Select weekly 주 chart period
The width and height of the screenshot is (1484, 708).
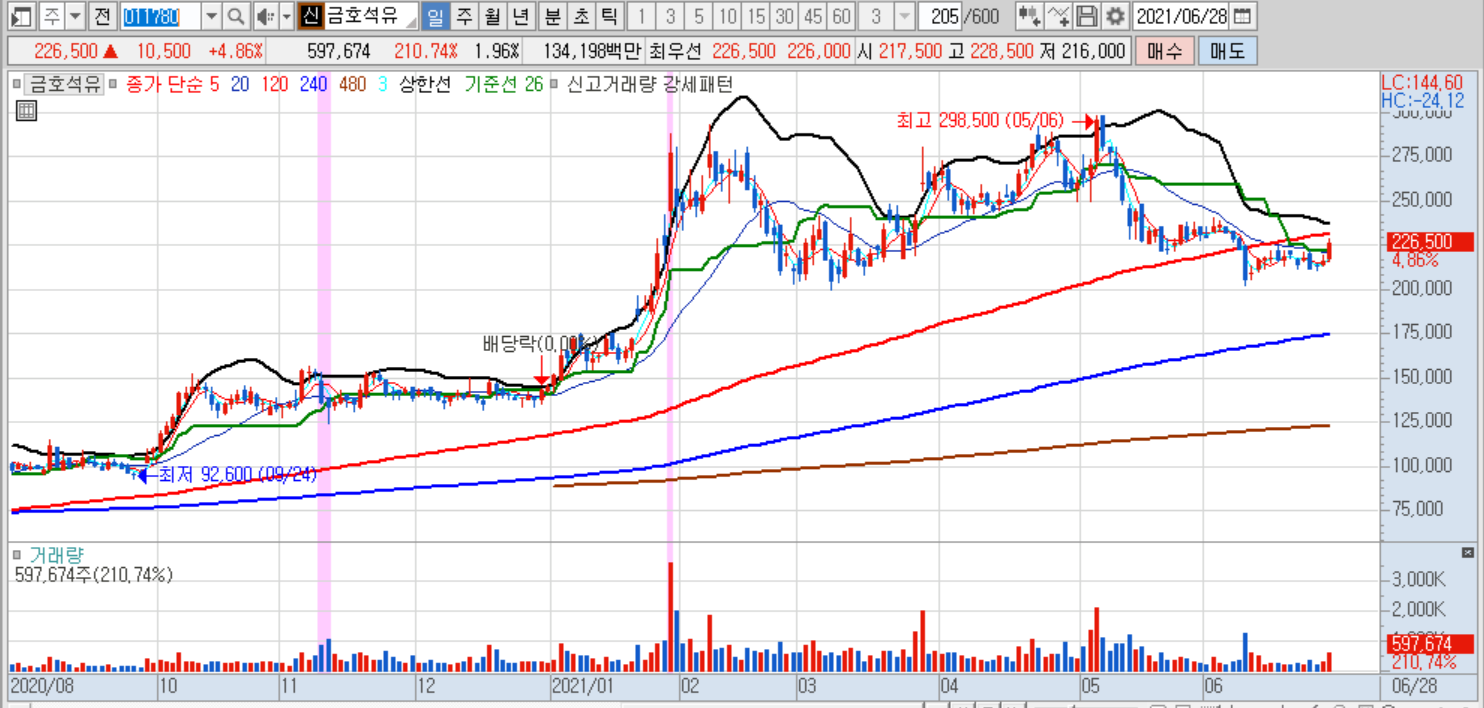(464, 16)
